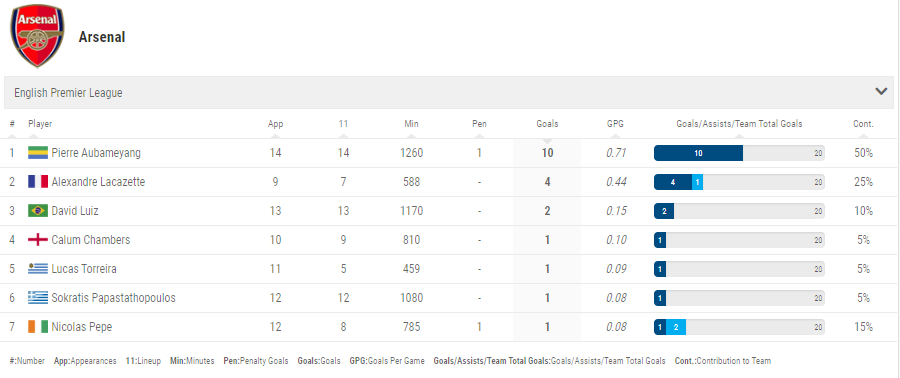Click the Uruguay flag beside Lucas Torreira

click(x=38, y=269)
